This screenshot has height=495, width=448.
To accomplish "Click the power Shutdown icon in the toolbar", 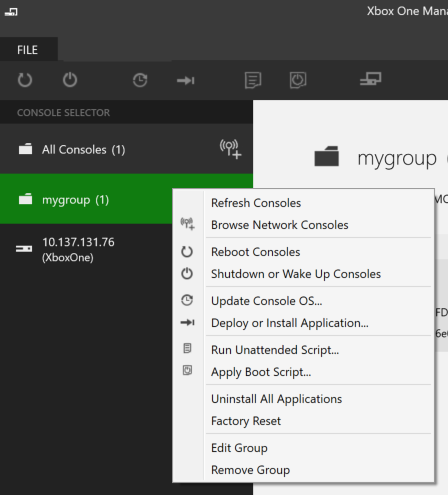I will coord(70,80).
